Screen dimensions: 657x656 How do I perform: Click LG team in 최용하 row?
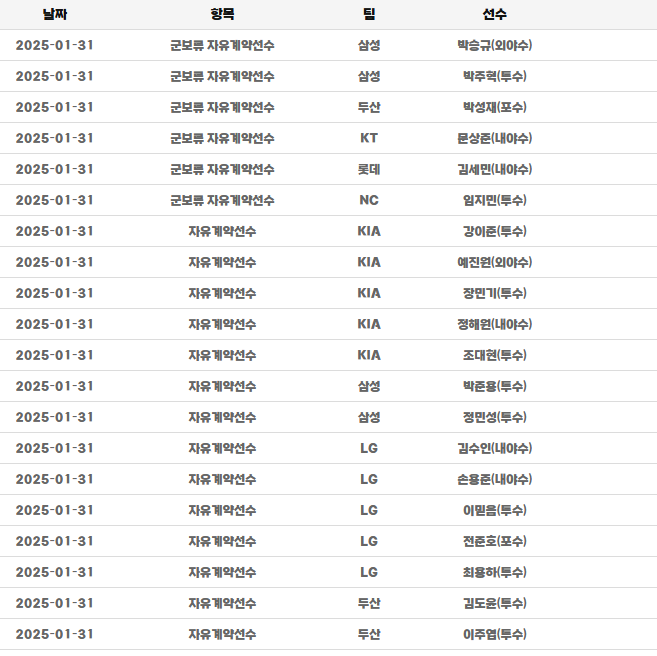coord(369,572)
